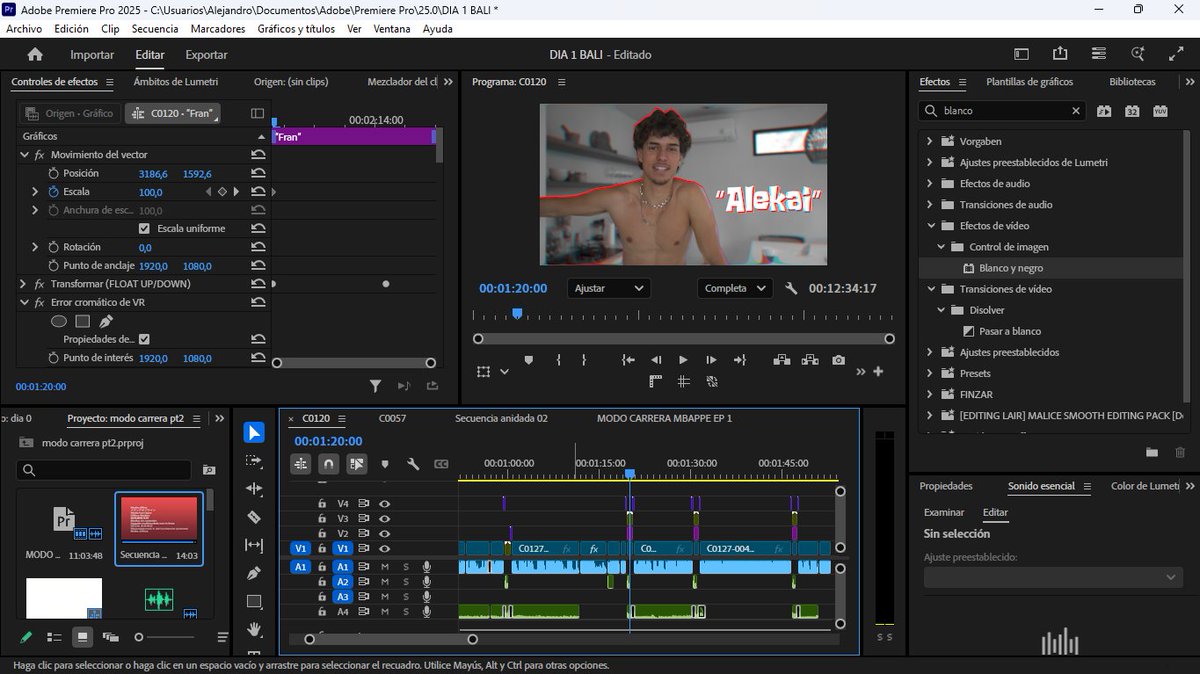The width and height of the screenshot is (1200, 674).
Task: Pick the Razor tool
Action: pyautogui.click(x=254, y=517)
